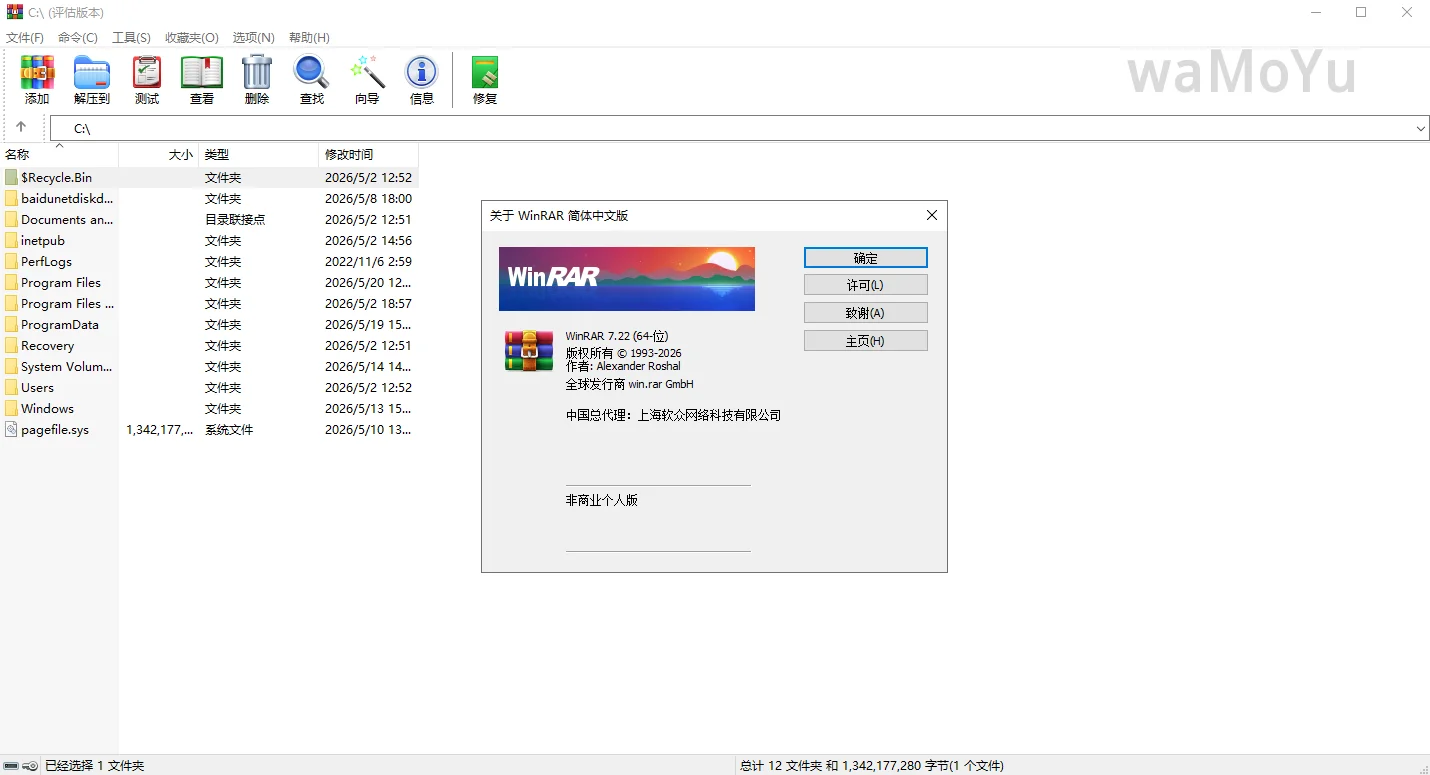Viewport: 1430px width, 775px height.
Task: Click the 已经选择 1 文件夹 status text
Action: point(94,766)
